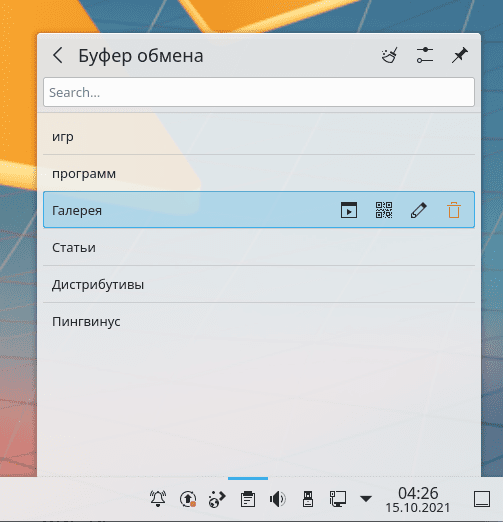Image resolution: width=503 pixels, height=522 pixels.
Task: Open the volume control tray icon
Action: [x=278, y=499]
